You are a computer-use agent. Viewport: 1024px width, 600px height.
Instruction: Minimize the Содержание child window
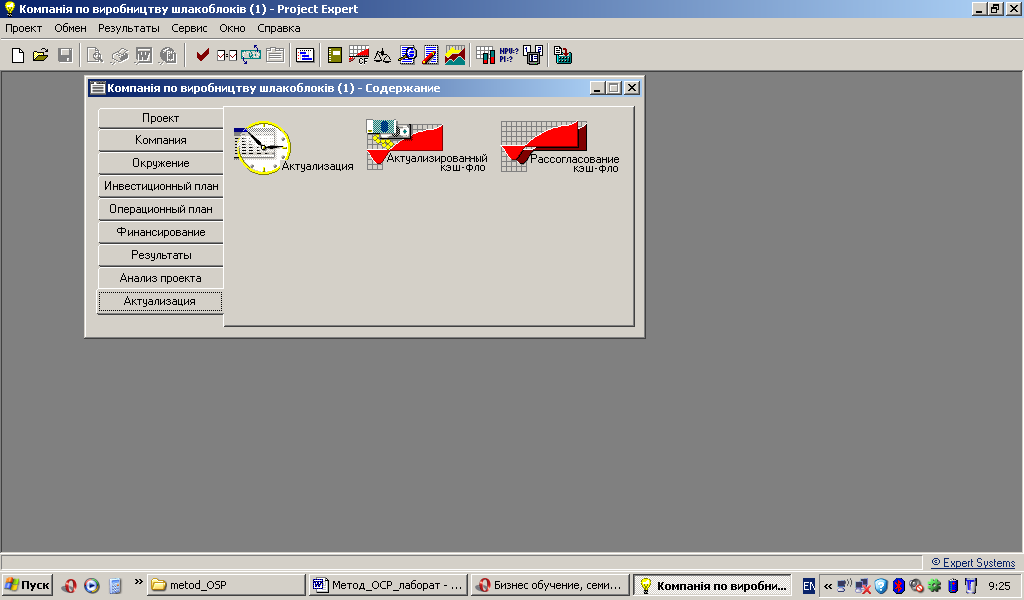(597, 88)
